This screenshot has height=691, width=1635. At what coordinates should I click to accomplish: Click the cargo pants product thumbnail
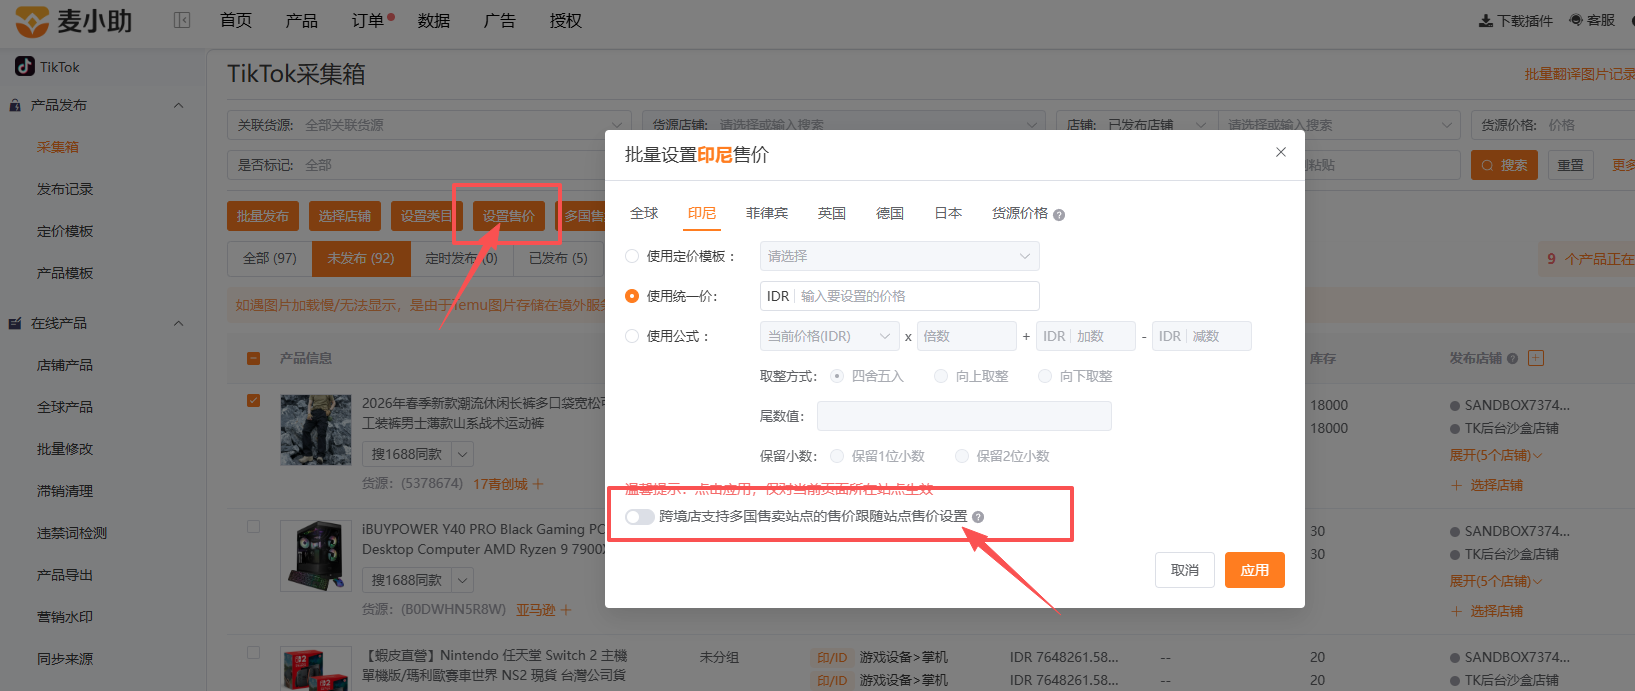(x=316, y=430)
